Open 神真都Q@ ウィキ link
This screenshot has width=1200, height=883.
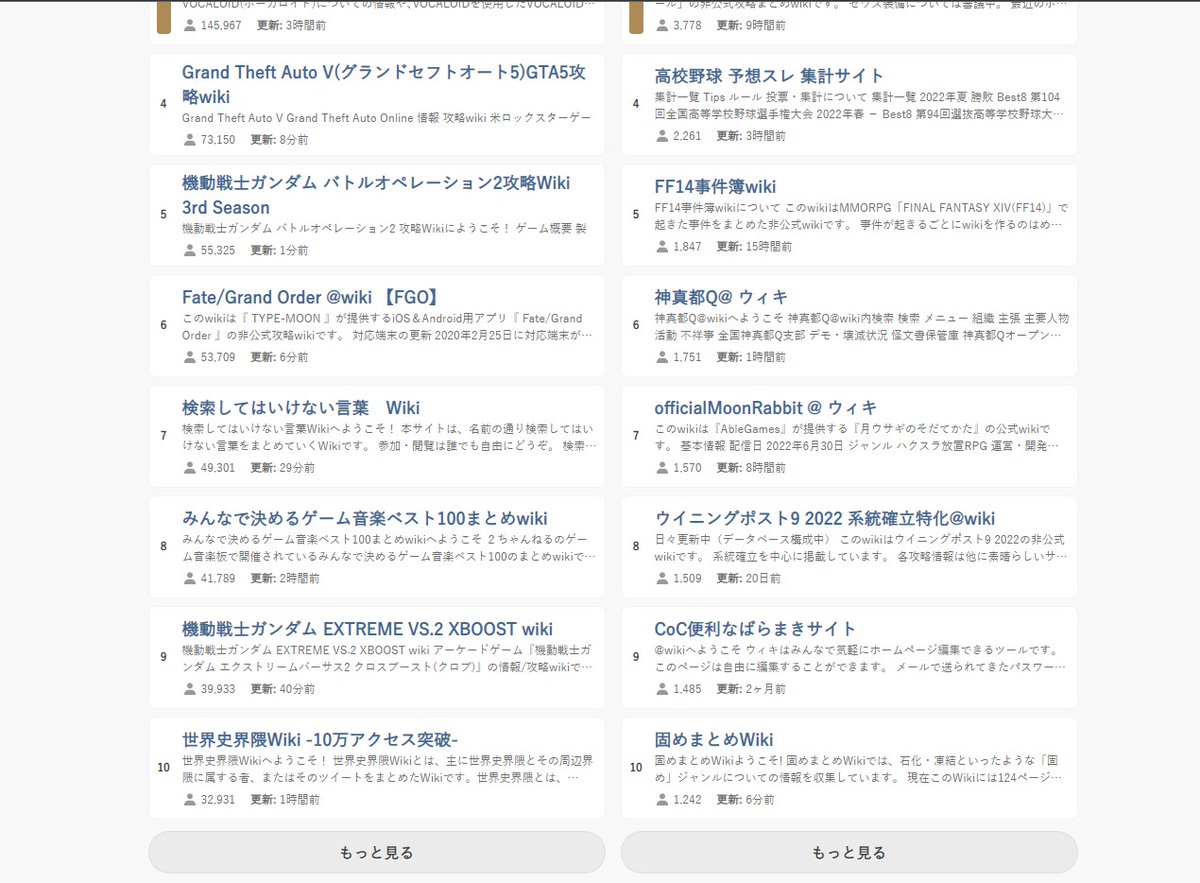point(721,297)
